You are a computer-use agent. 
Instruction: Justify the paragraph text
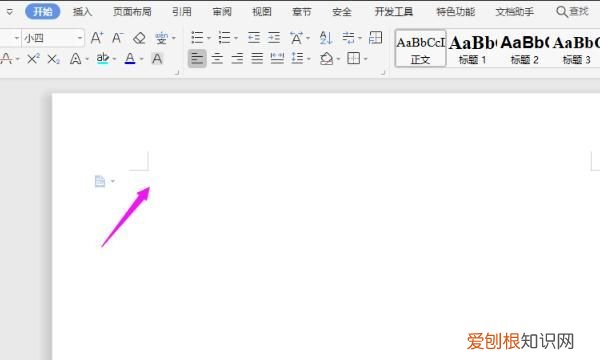point(257,59)
